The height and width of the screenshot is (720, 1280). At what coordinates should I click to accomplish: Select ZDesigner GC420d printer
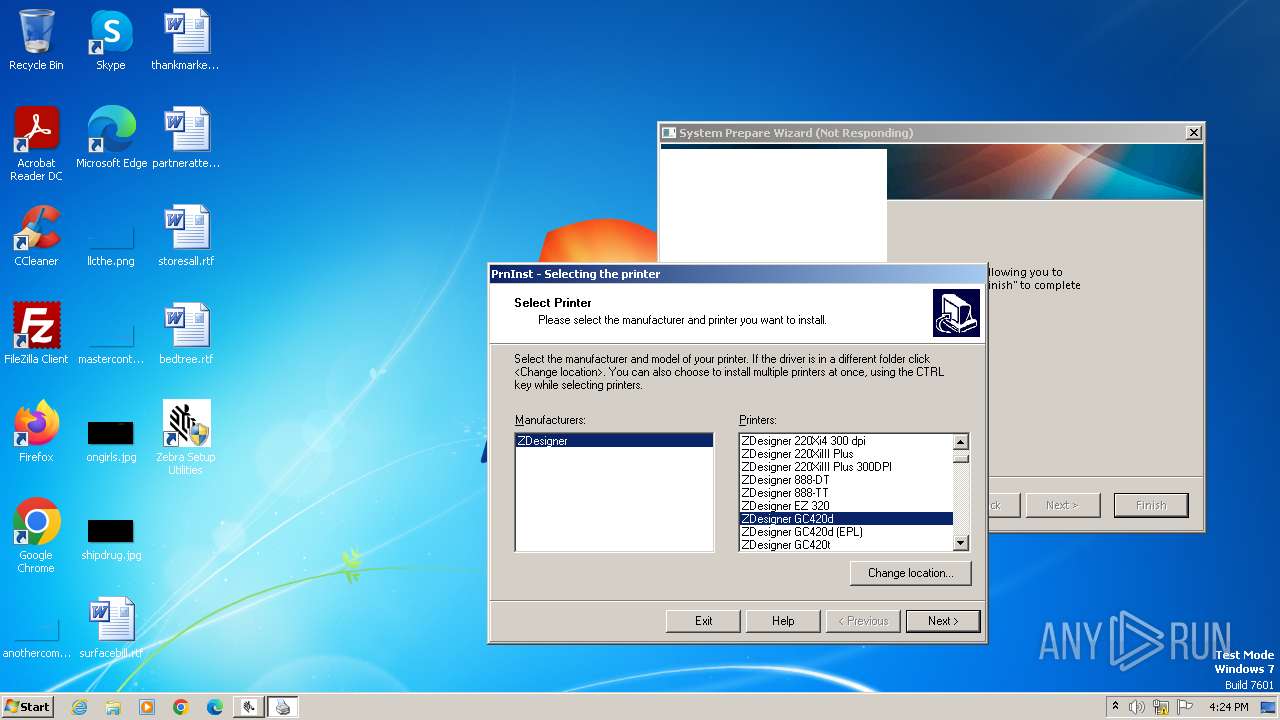[x=846, y=518]
